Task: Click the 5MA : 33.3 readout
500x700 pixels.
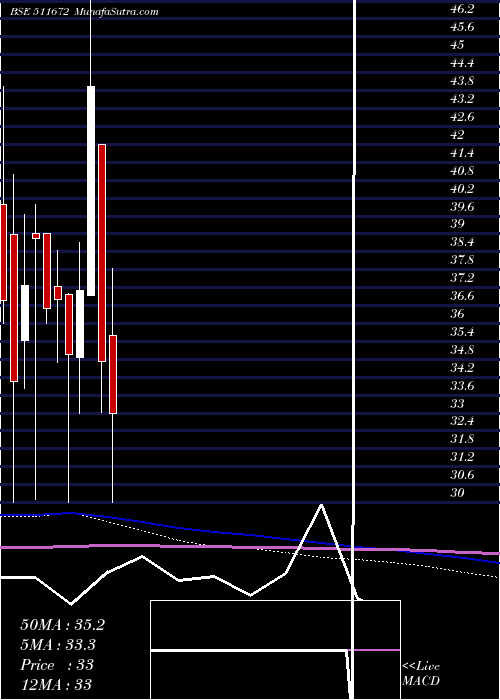Action: coord(58,645)
